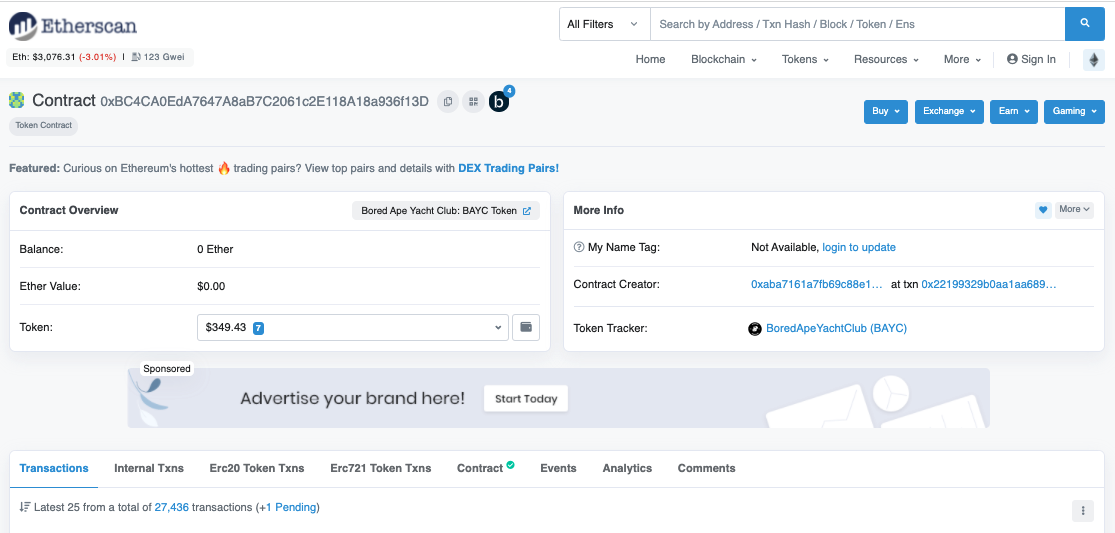Open contract creator address 0xaba7161a7fb69c88e1…
This screenshot has height=533, width=1115.
pyautogui.click(x=816, y=284)
